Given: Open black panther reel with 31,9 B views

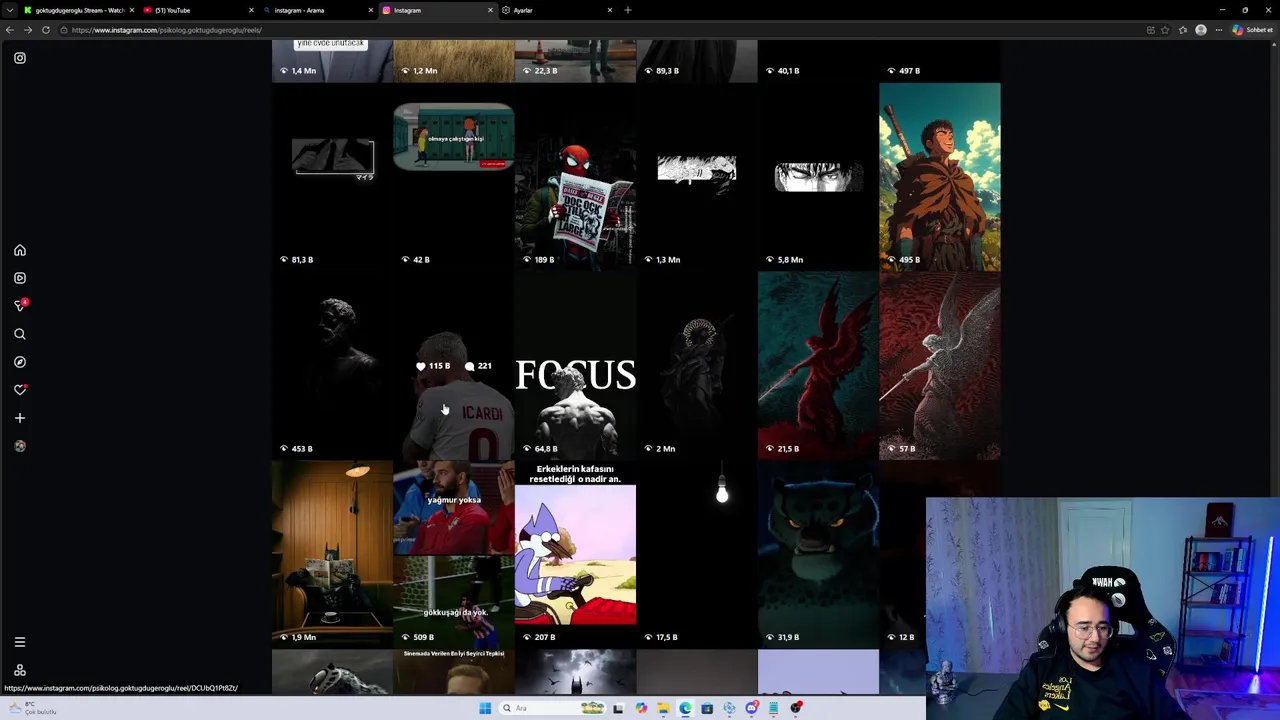Looking at the screenshot, I should click(x=818, y=554).
